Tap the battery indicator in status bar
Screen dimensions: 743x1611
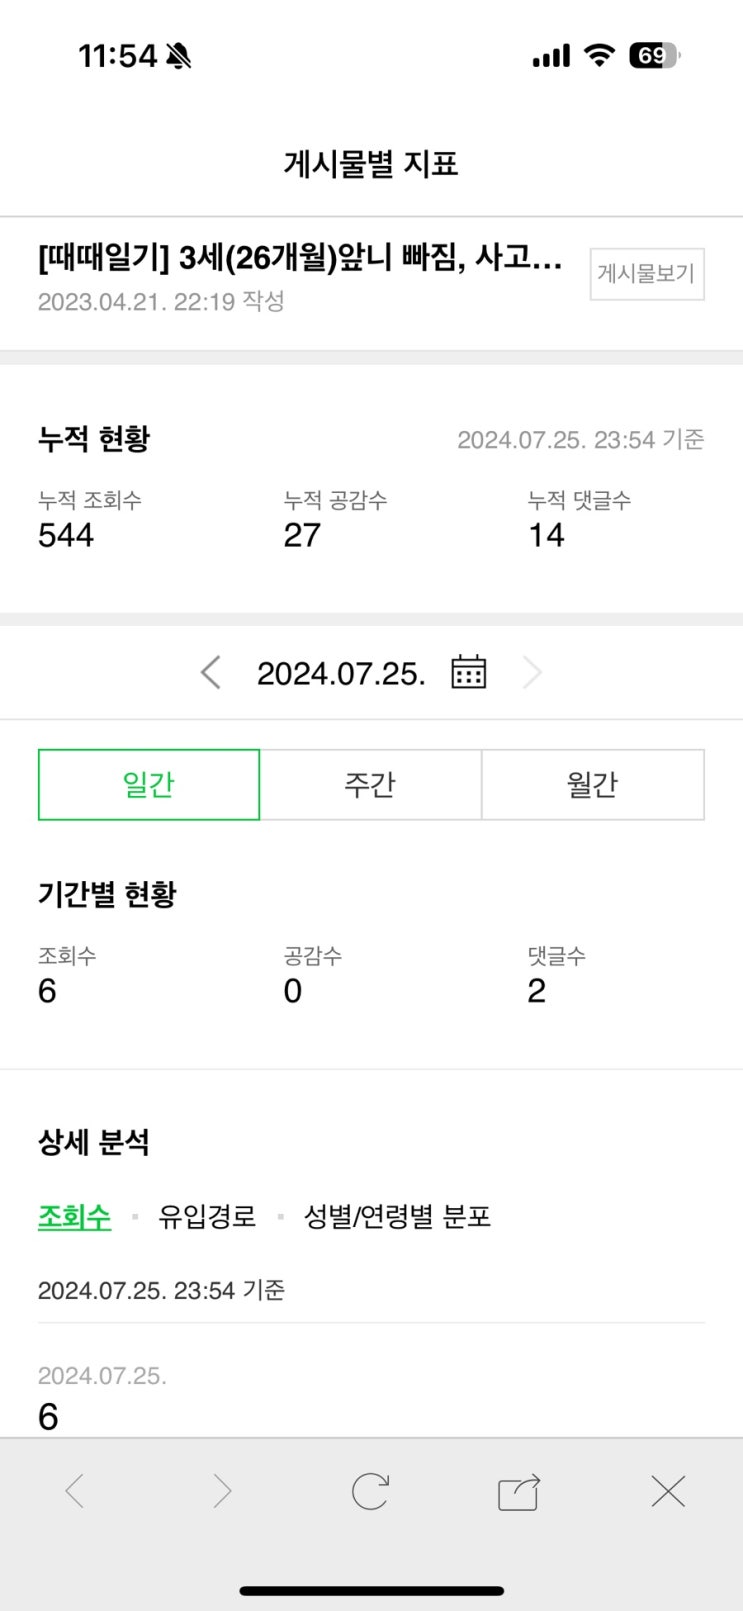point(653,56)
